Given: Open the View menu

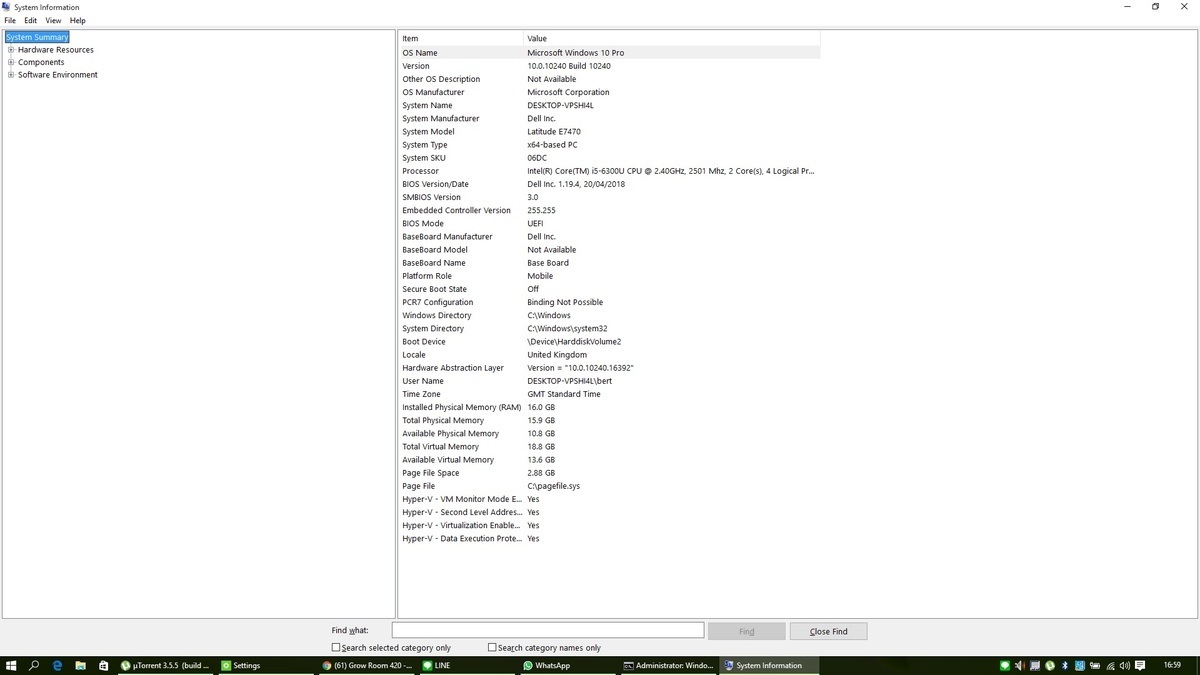Looking at the screenshot, I should pyautogui.click(x=53, y=20).
